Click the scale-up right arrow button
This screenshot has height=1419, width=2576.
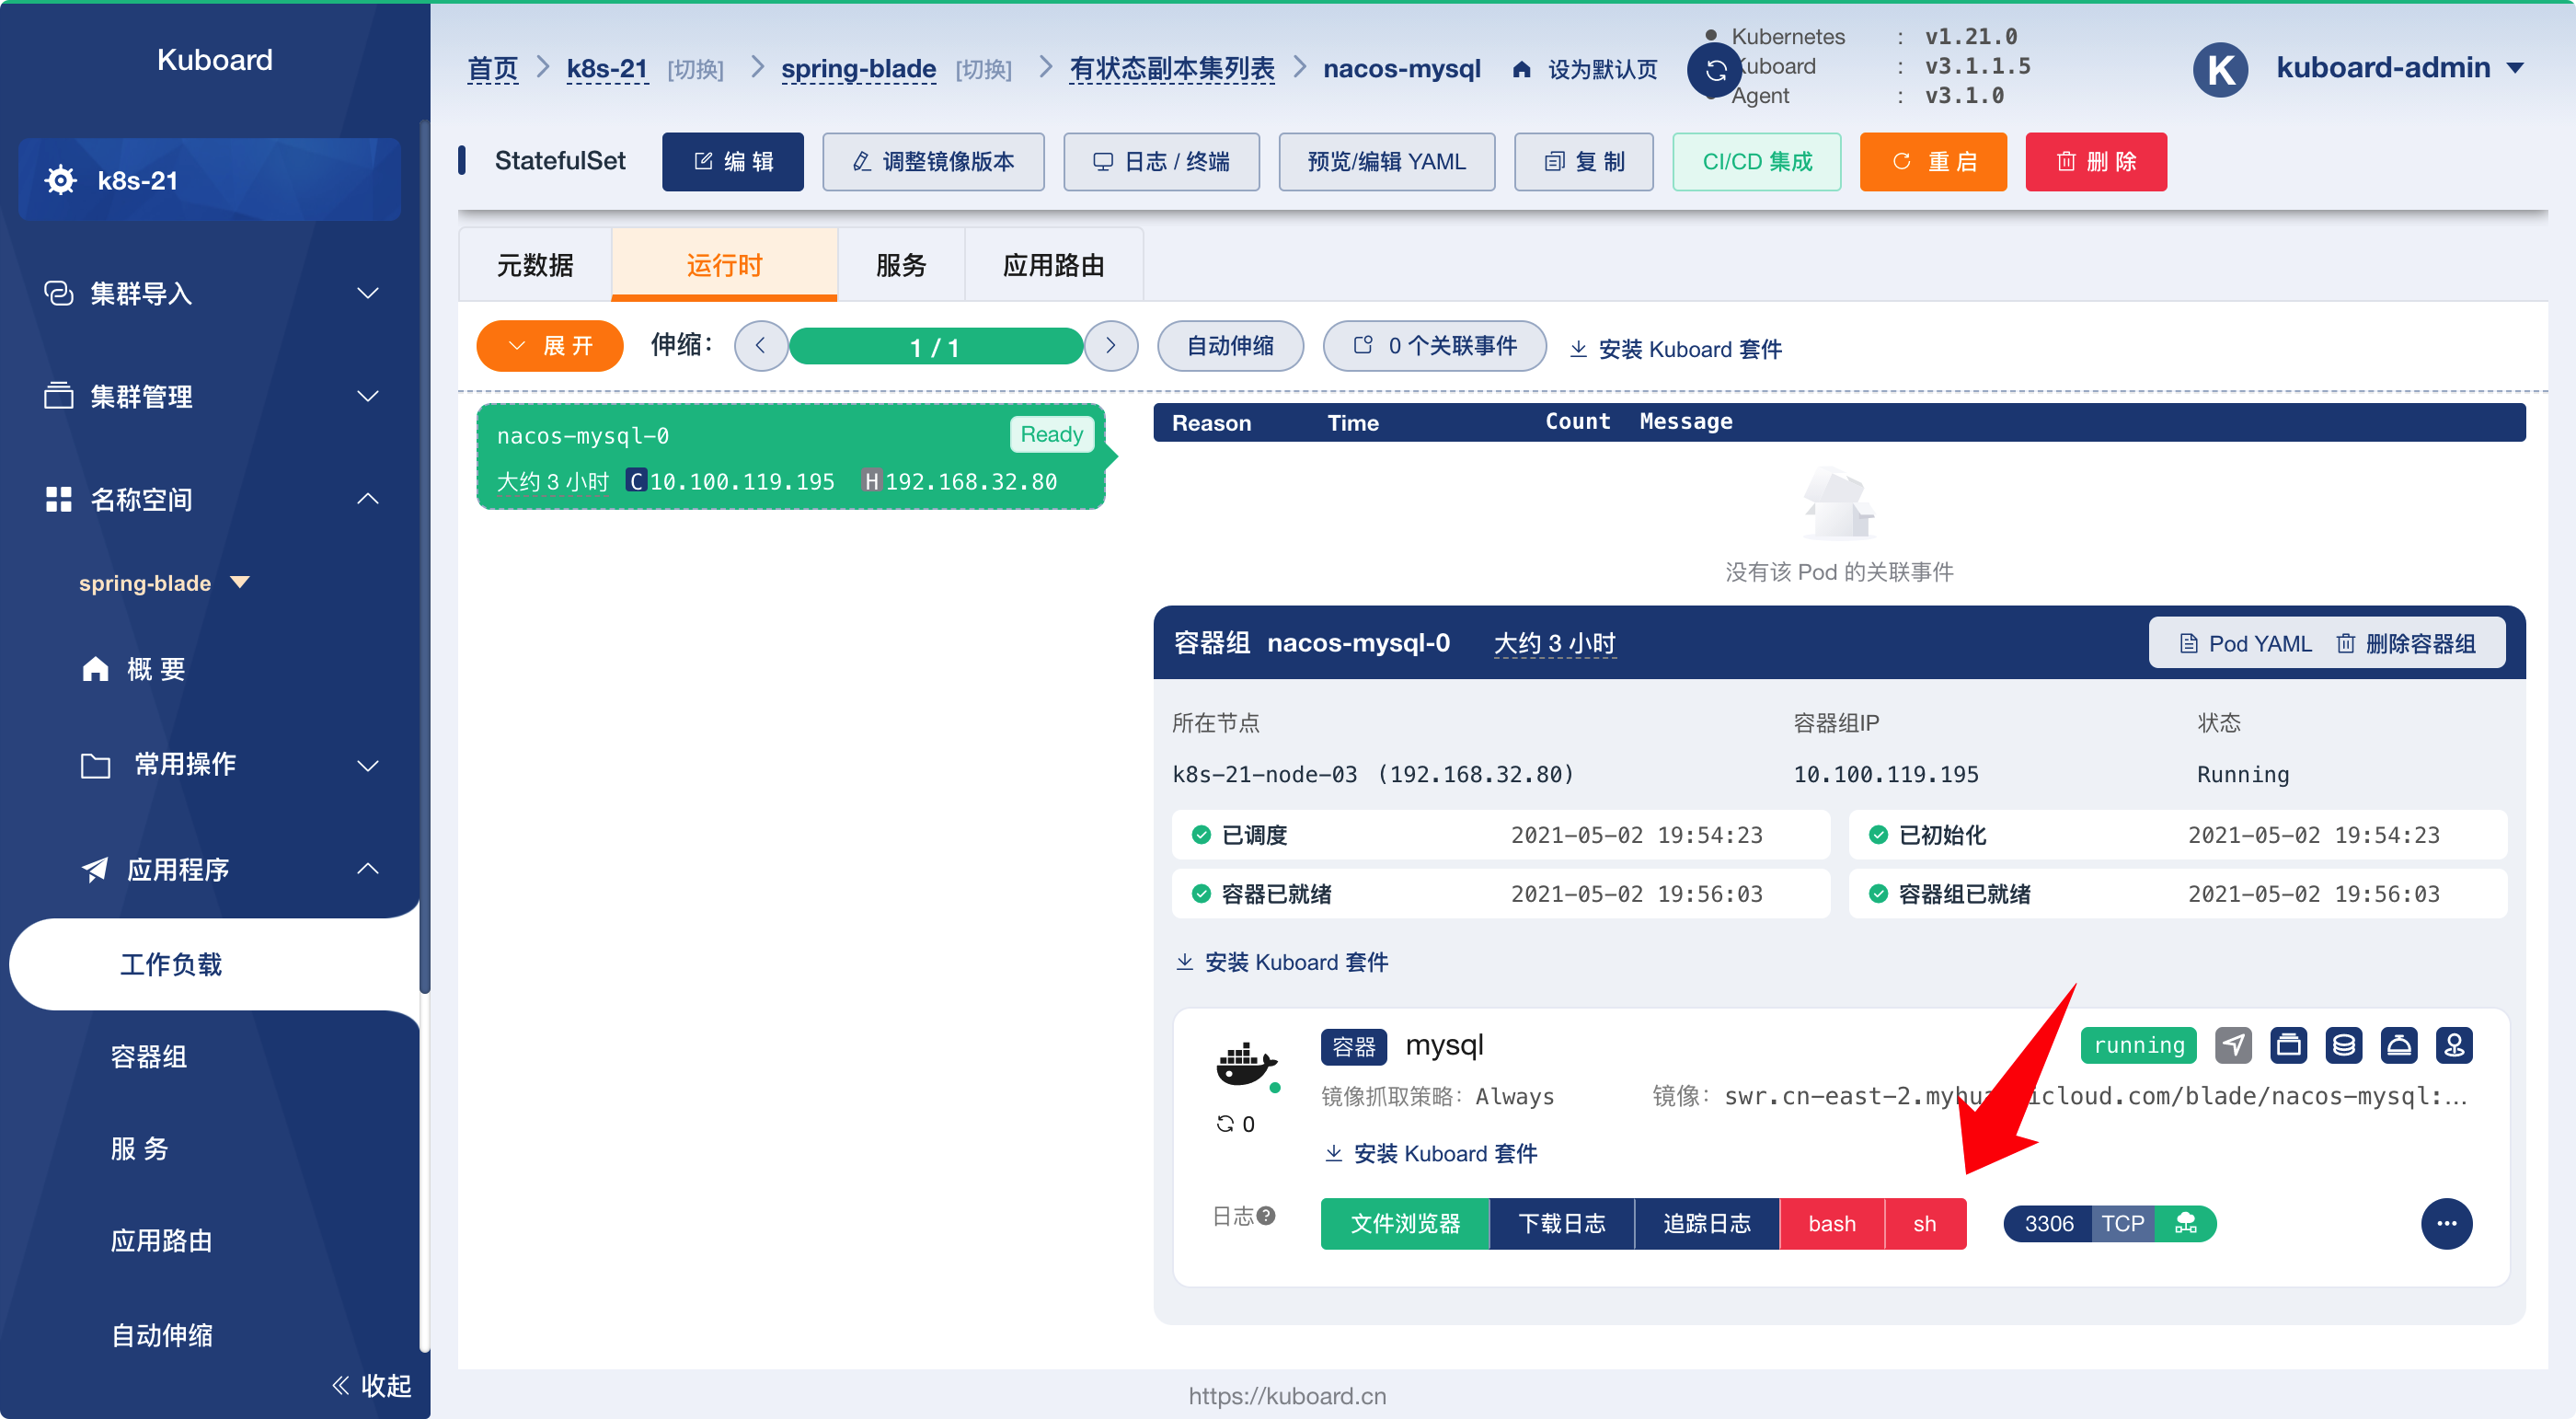[1111, 346]
